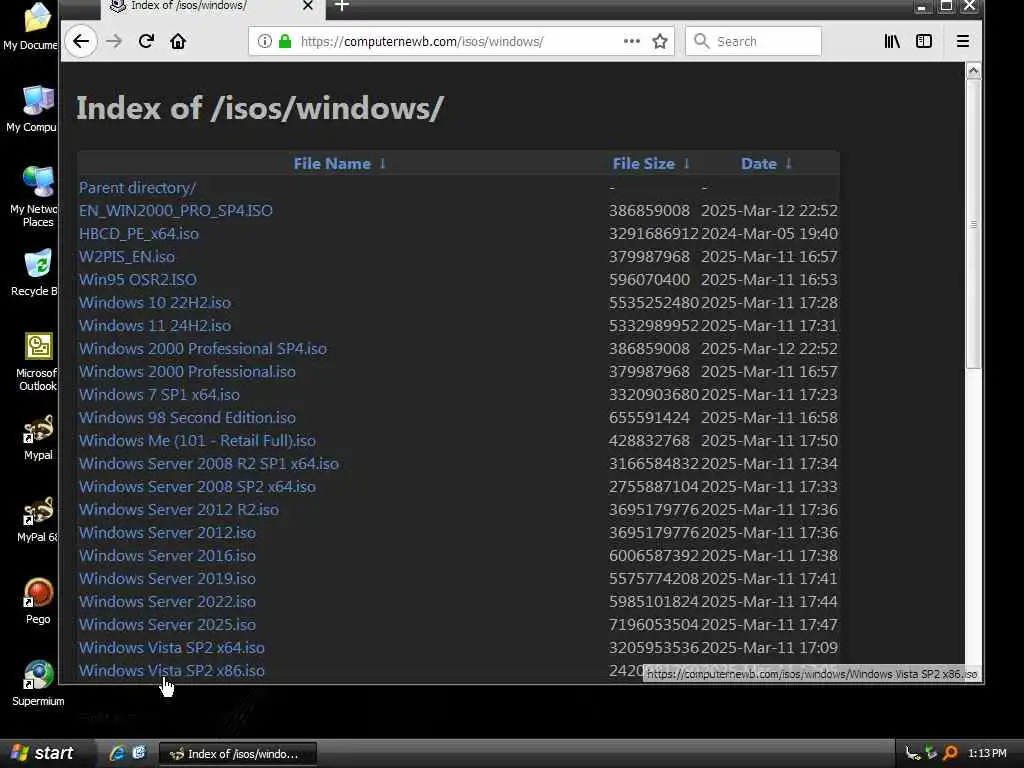Screen dimensions: 1024x768
Task: Close the Index of /isos/windows/ tab
Action: pyautogui.click(x=308, y=7)
